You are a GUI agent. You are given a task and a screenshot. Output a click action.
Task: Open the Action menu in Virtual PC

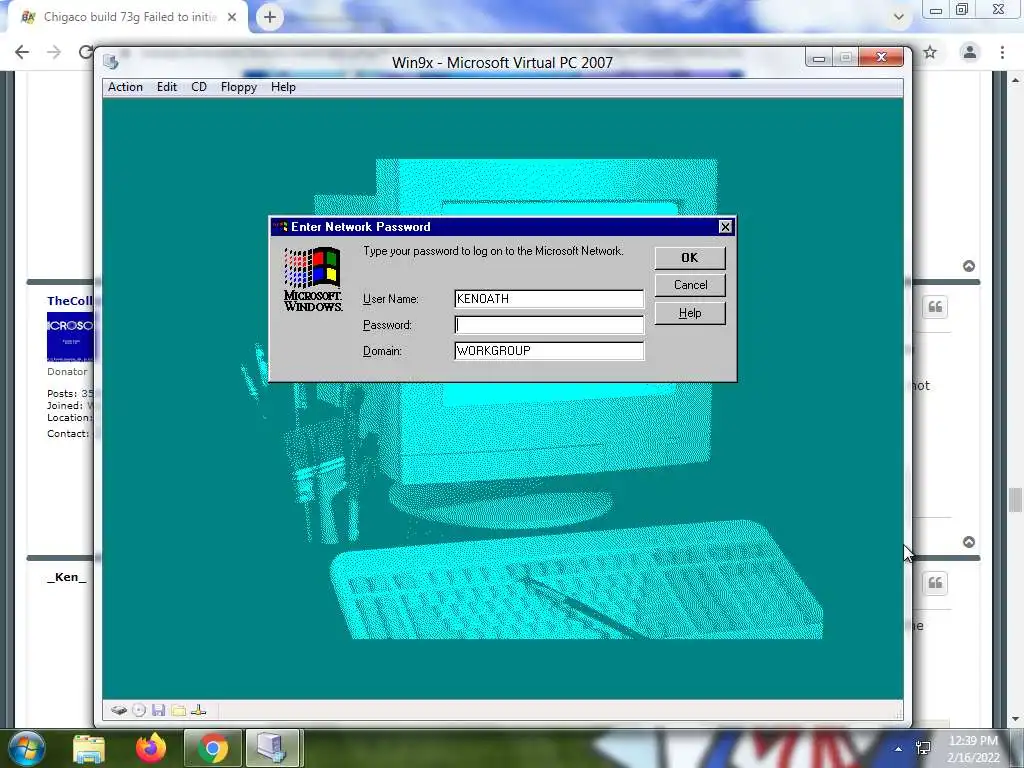pos(125,87)
